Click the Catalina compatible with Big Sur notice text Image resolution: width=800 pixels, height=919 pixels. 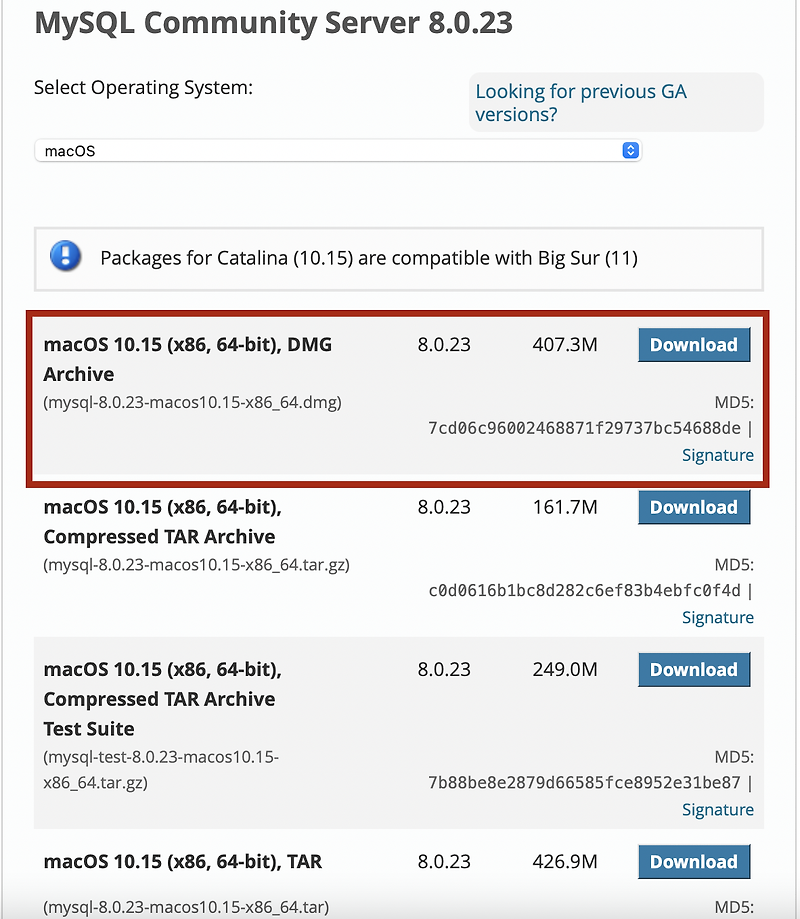point(369,258)
